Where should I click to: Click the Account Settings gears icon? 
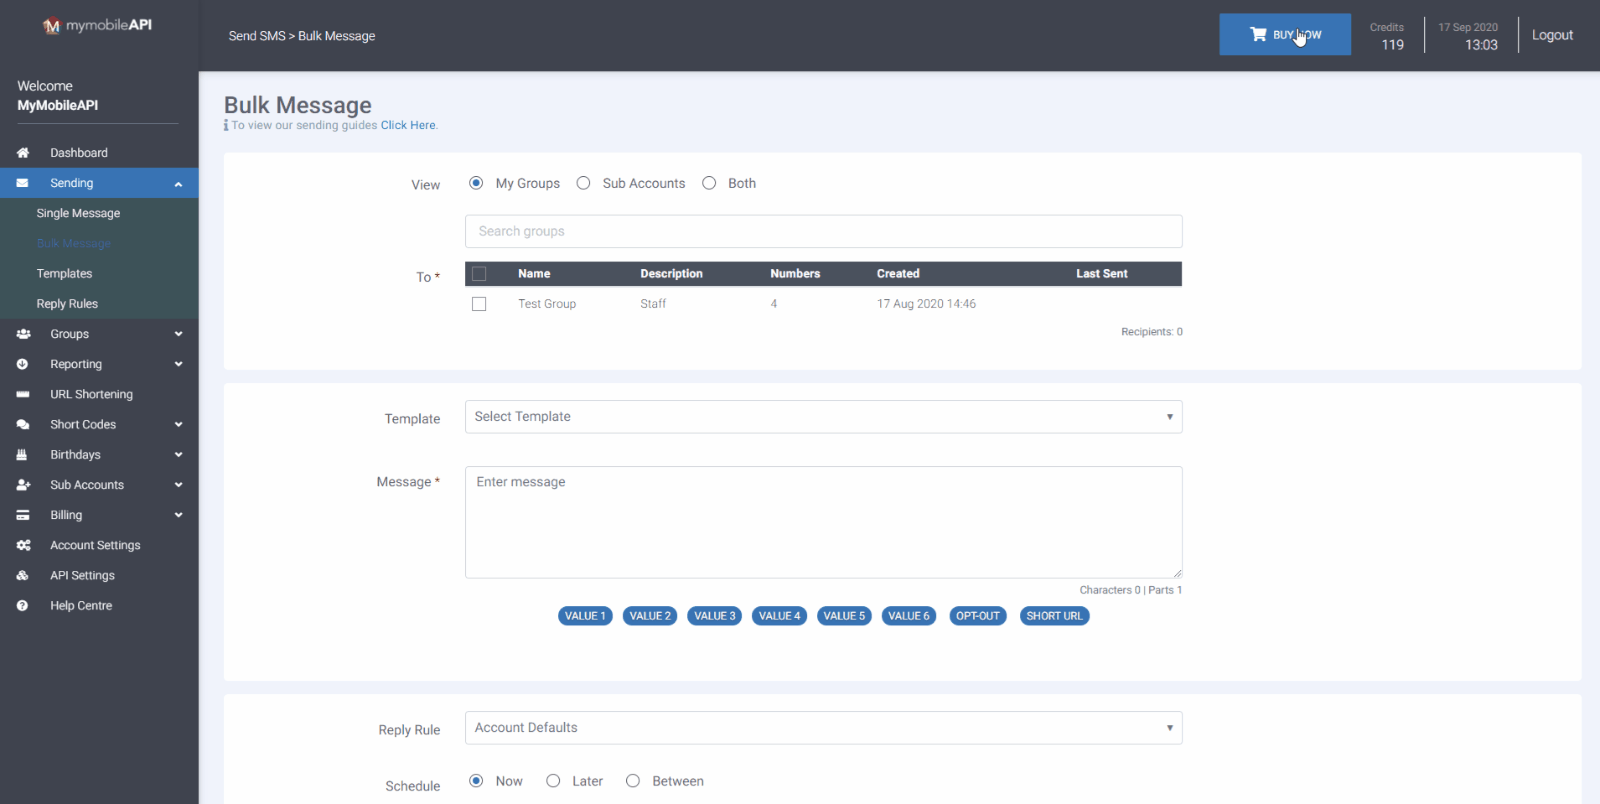tap(23, 545)
